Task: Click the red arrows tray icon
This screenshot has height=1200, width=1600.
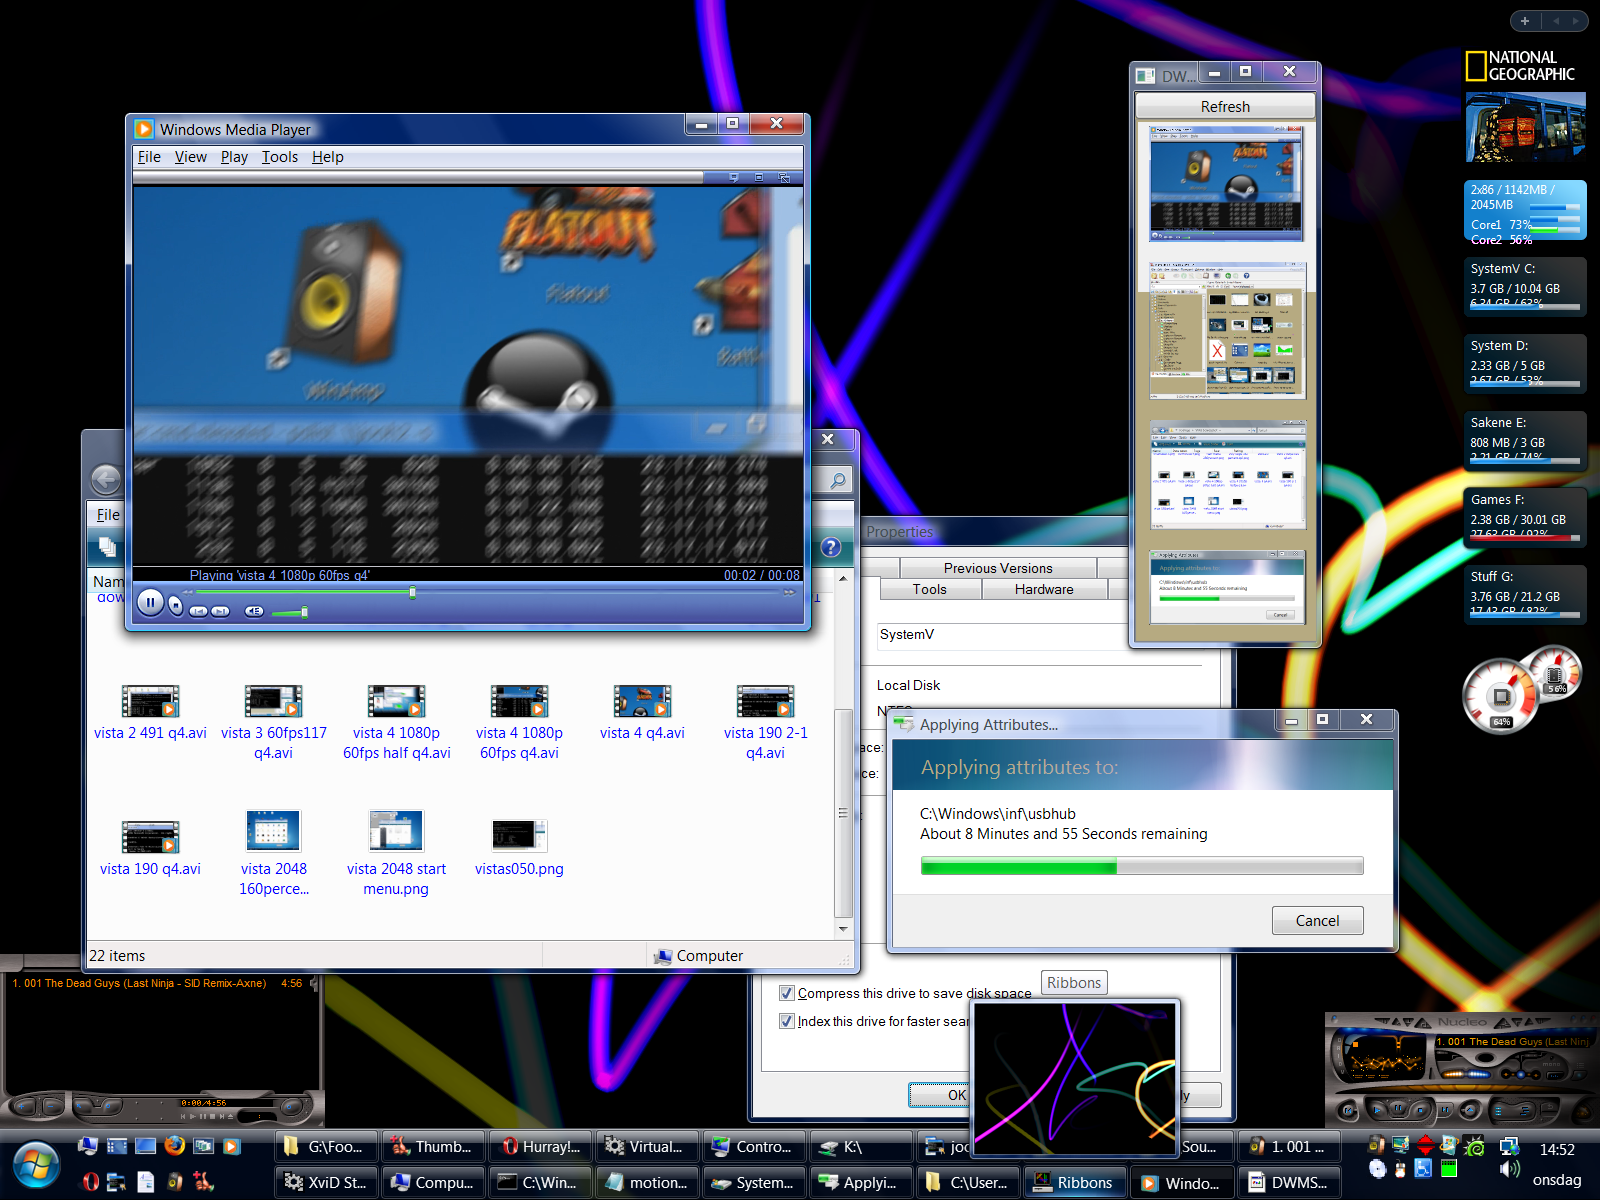Action: [1425, 1146]
